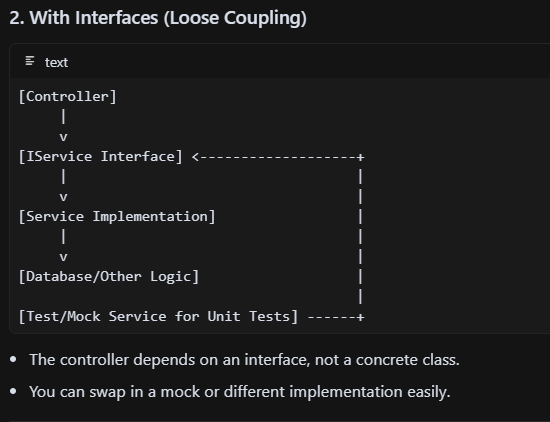550x422 pixels.
Task: Click the pipe character directly under [Controller]
Action: (x=63, y=116)
